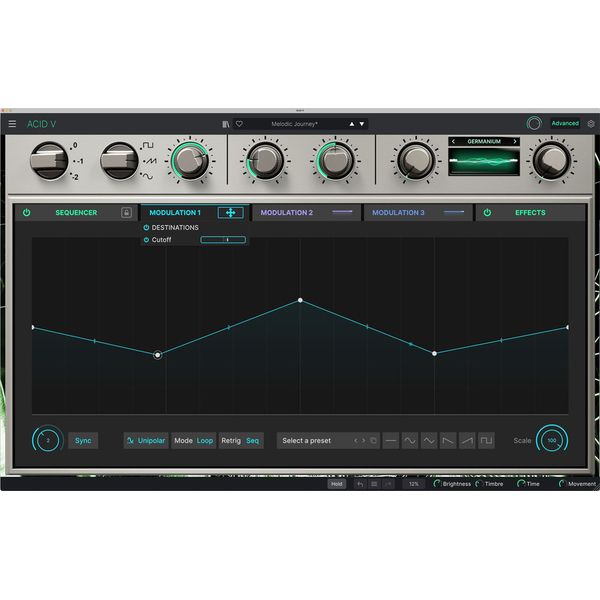
Task: Click the undo arrow in status bar
Action: pos(360,484)
